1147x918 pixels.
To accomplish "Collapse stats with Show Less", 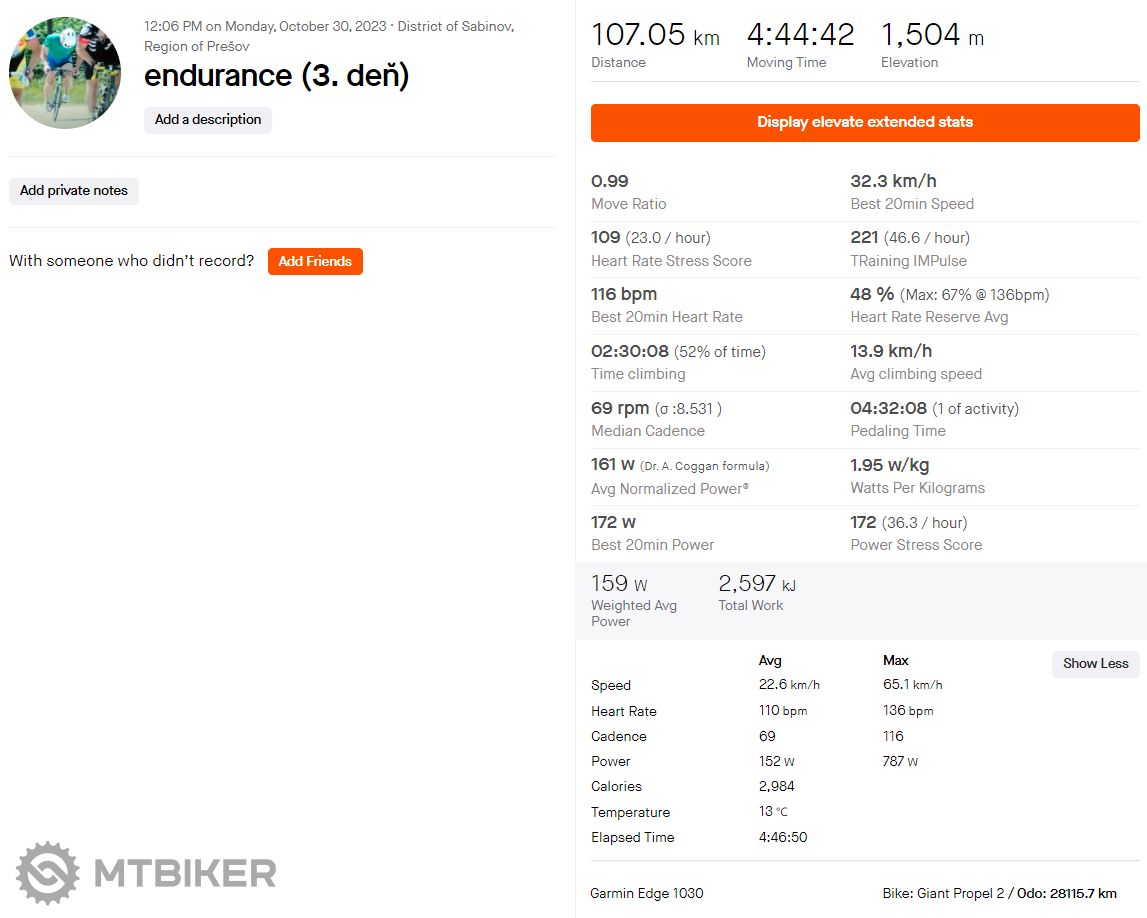I will click(1095, 664).
